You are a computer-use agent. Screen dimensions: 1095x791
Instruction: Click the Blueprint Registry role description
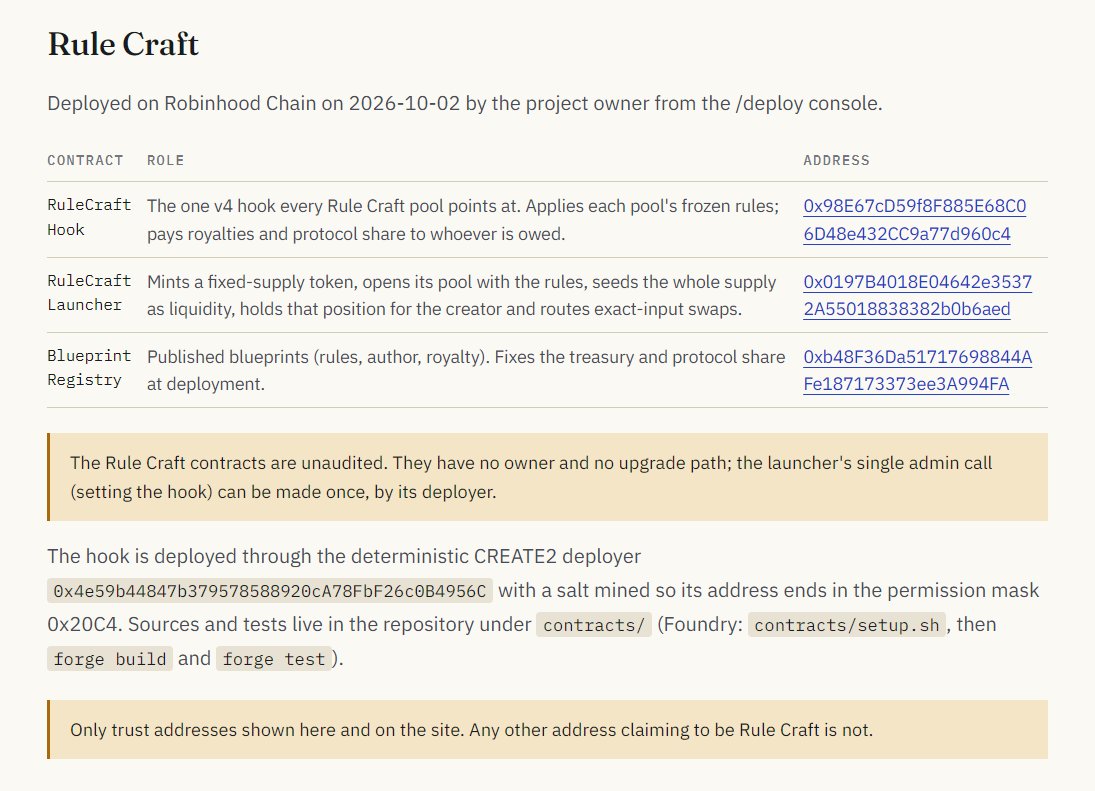click(466, 371)
